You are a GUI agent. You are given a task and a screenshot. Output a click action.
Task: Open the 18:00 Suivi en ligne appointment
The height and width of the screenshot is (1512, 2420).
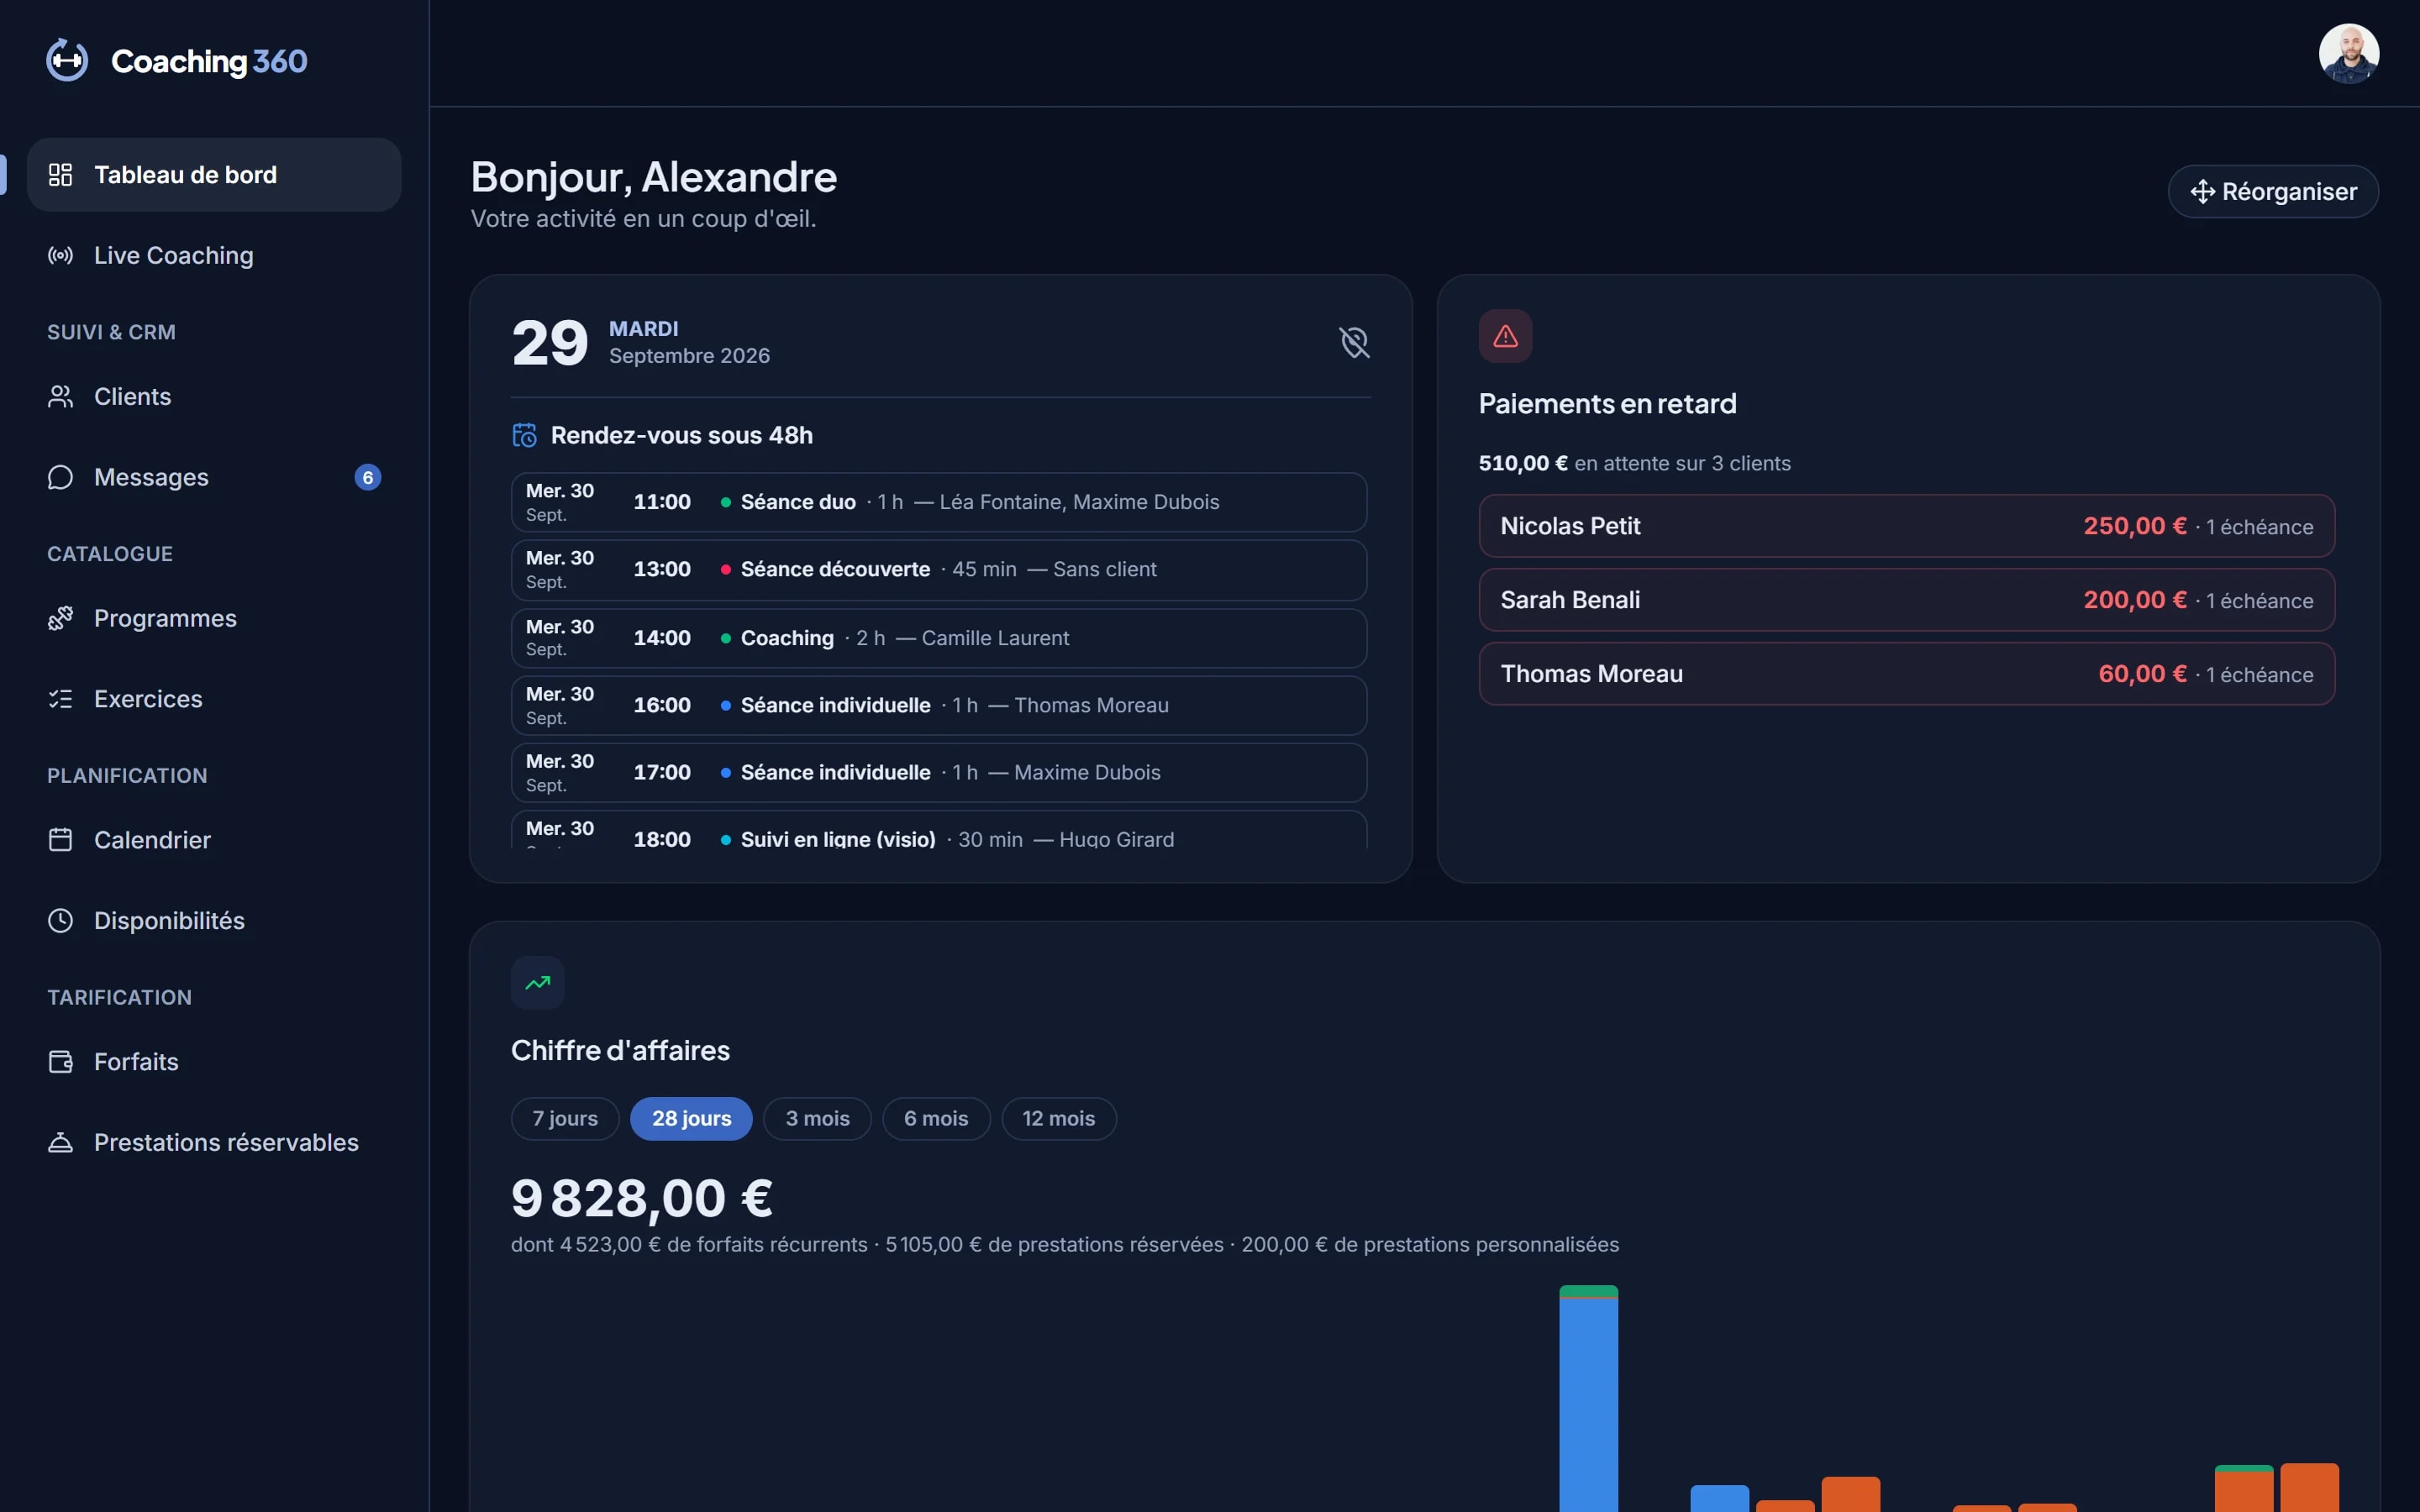939,830
